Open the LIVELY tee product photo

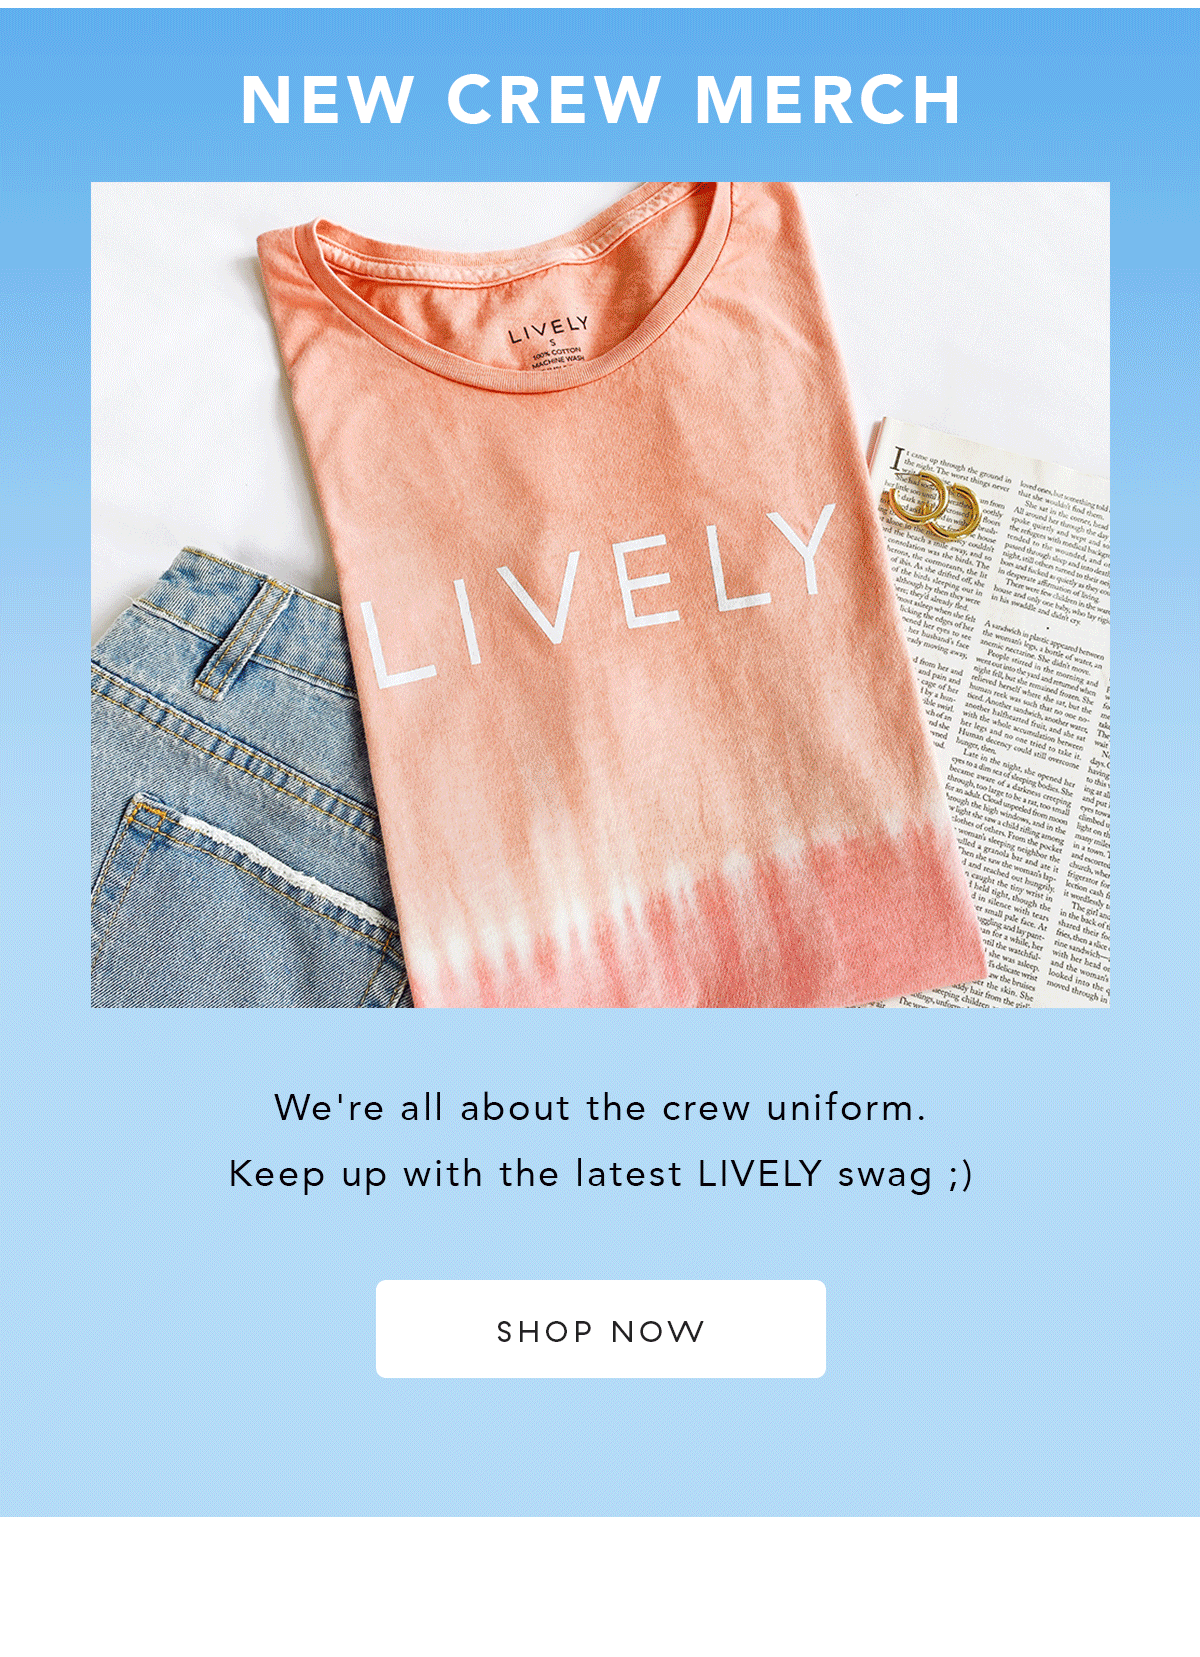[600, 595]
